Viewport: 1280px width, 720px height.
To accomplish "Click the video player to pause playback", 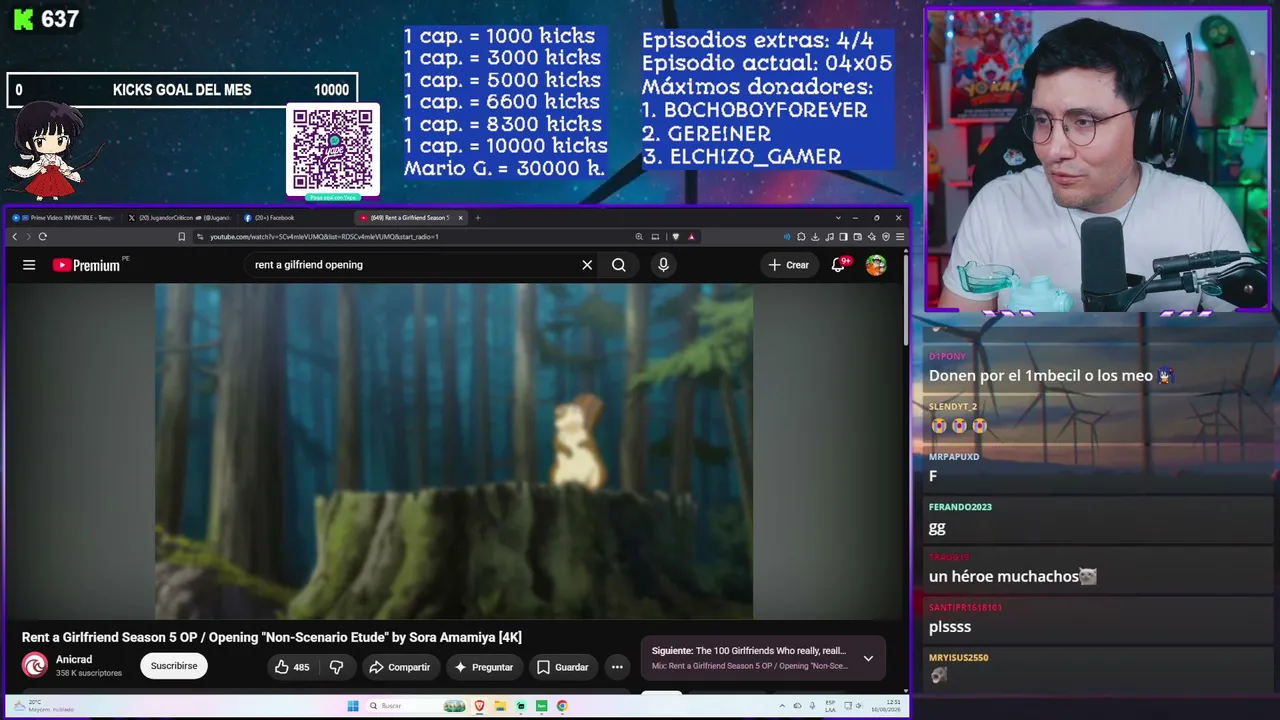I will (x=454, y=451).
